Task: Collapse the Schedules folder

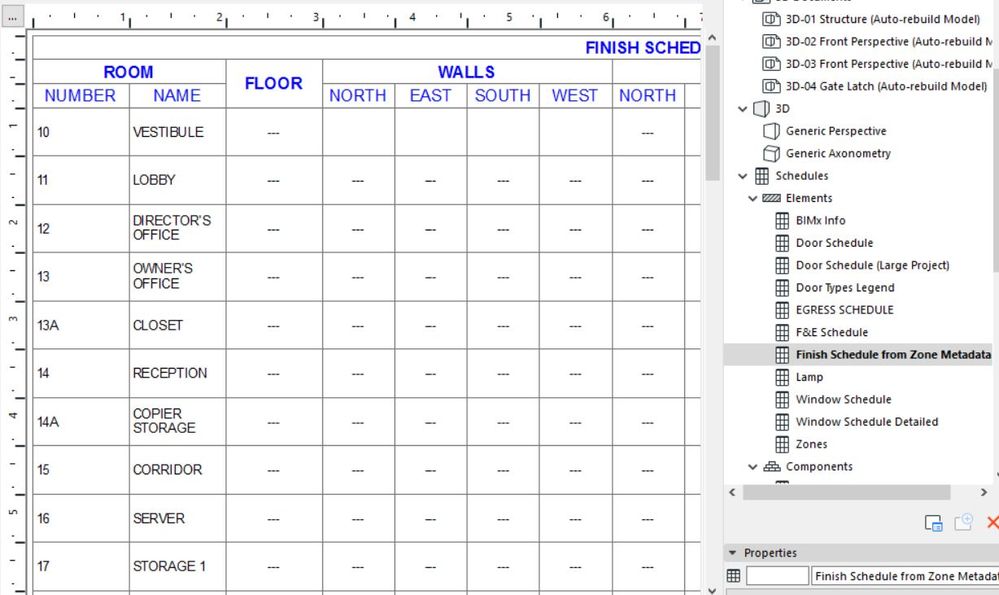Action: point(742,176)
